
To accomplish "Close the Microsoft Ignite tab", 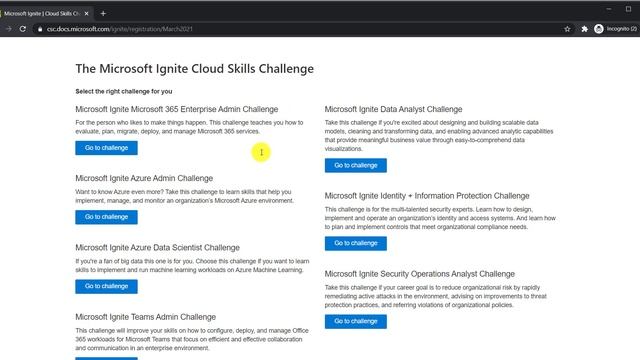I will [87, 13].
